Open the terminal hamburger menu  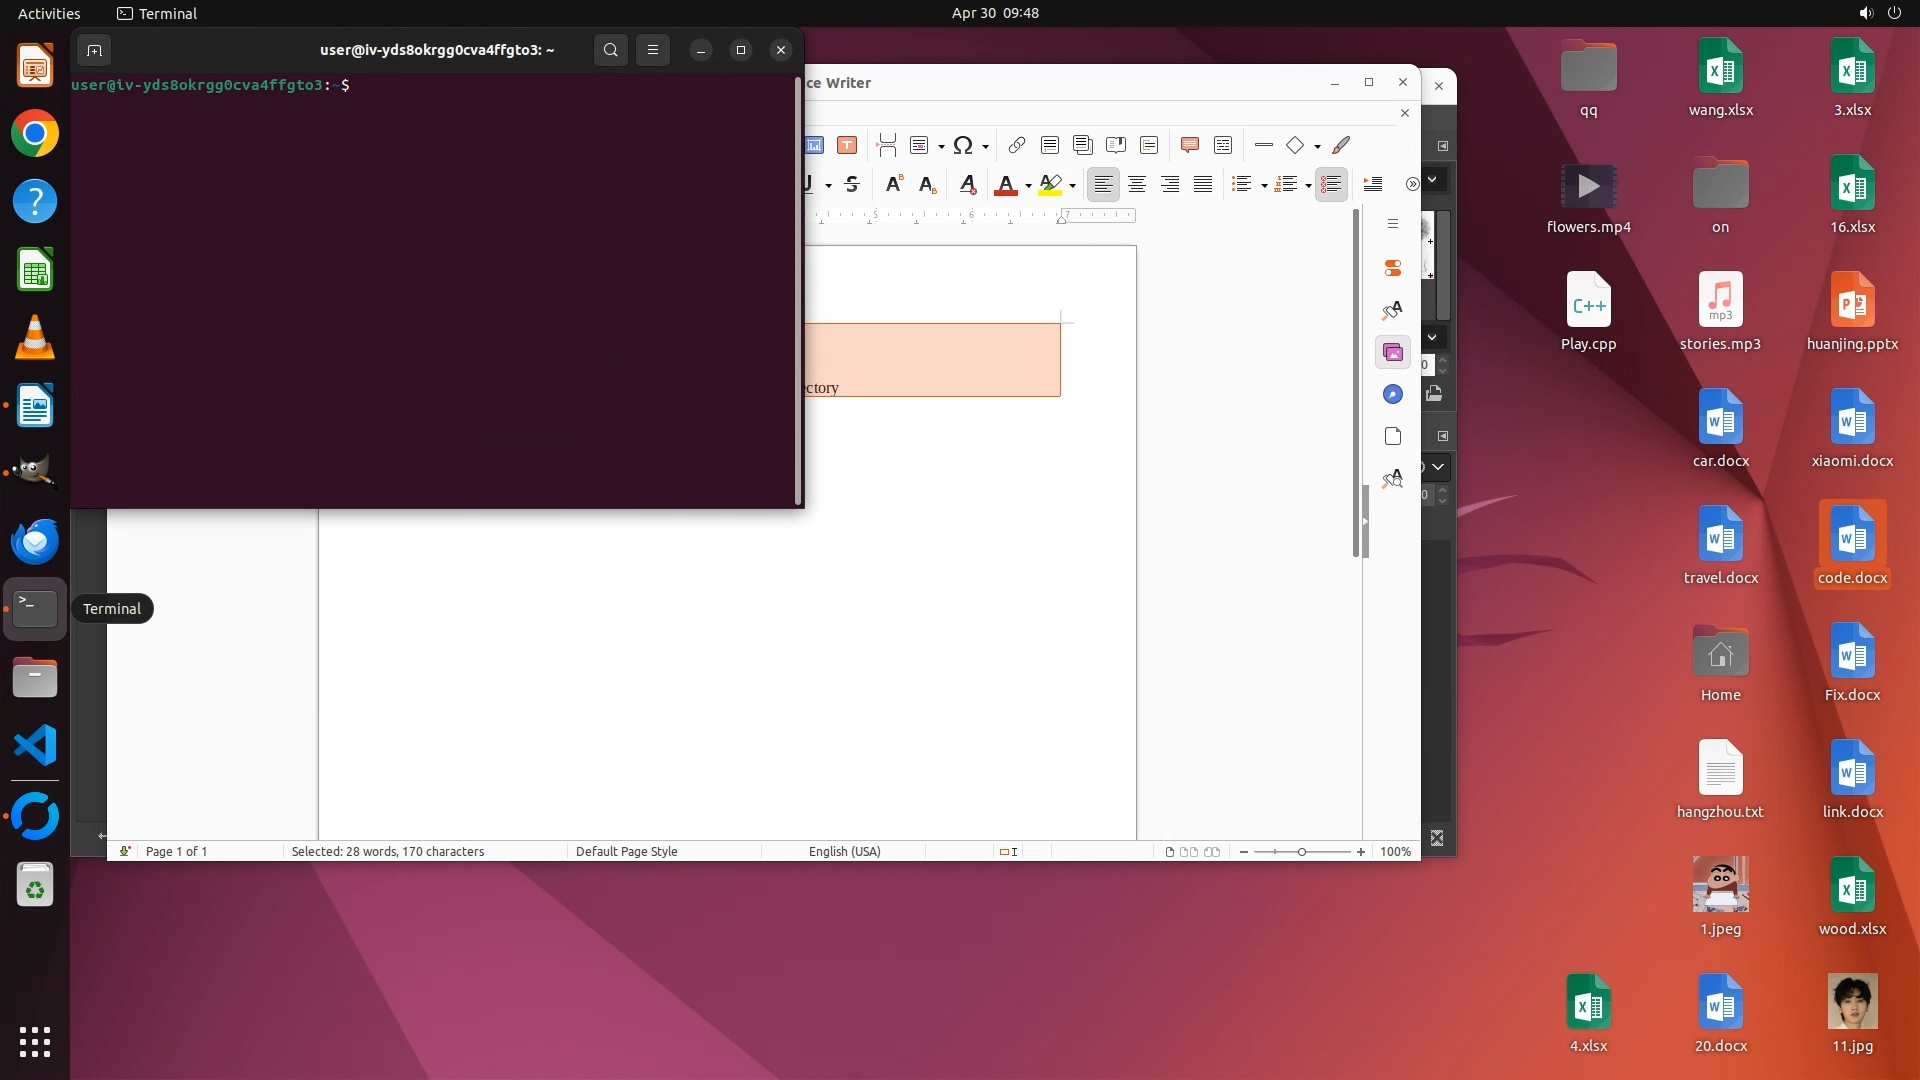click(x=653, y=50)
